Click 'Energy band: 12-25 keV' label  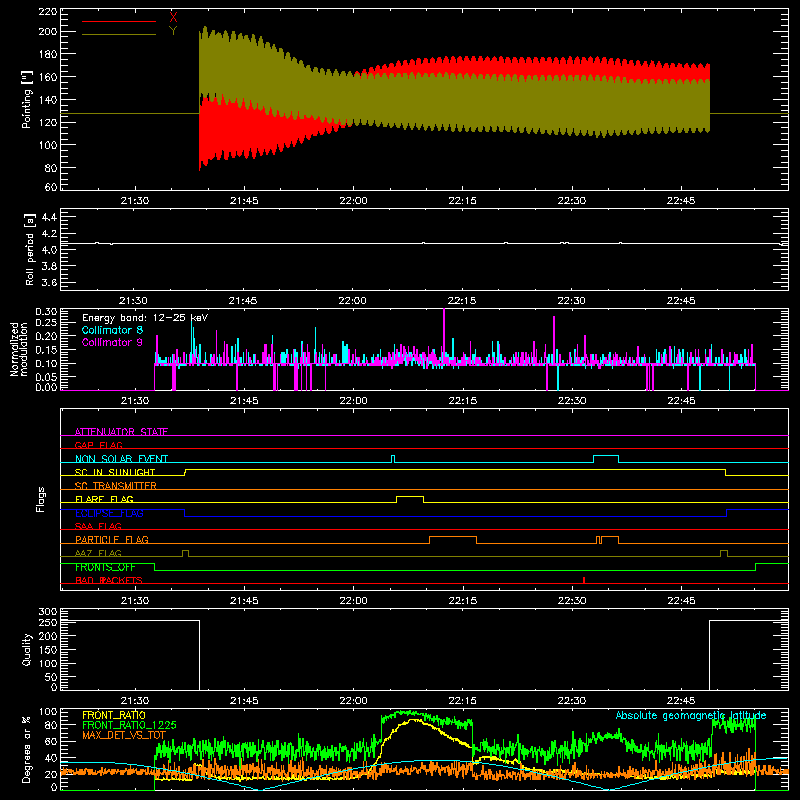pos(145,318)
